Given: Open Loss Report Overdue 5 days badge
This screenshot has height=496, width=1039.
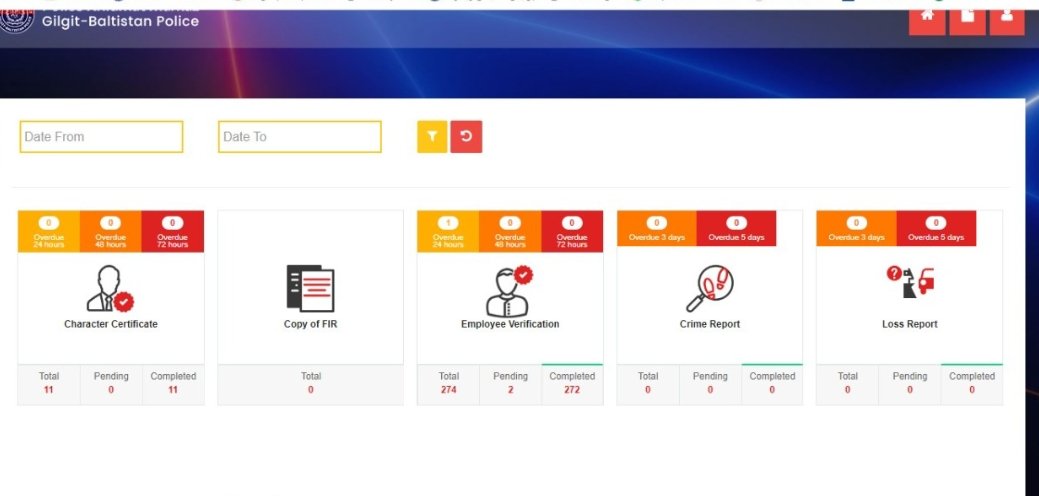Looking at the screenshot, I should coord(936,228).
